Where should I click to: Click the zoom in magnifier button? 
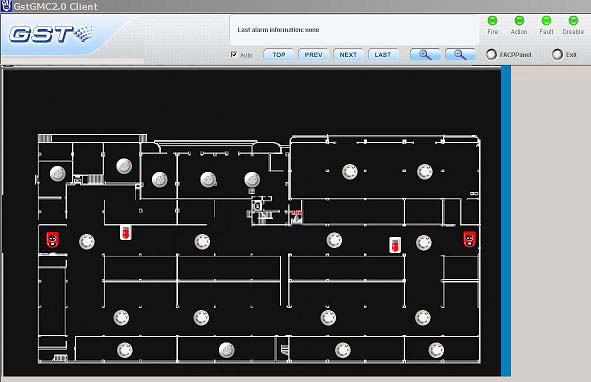click(x=425, y=55)
